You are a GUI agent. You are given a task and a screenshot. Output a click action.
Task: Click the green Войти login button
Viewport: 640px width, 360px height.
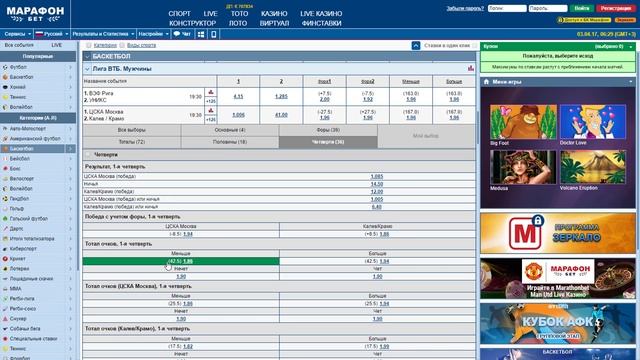(582, 8)
